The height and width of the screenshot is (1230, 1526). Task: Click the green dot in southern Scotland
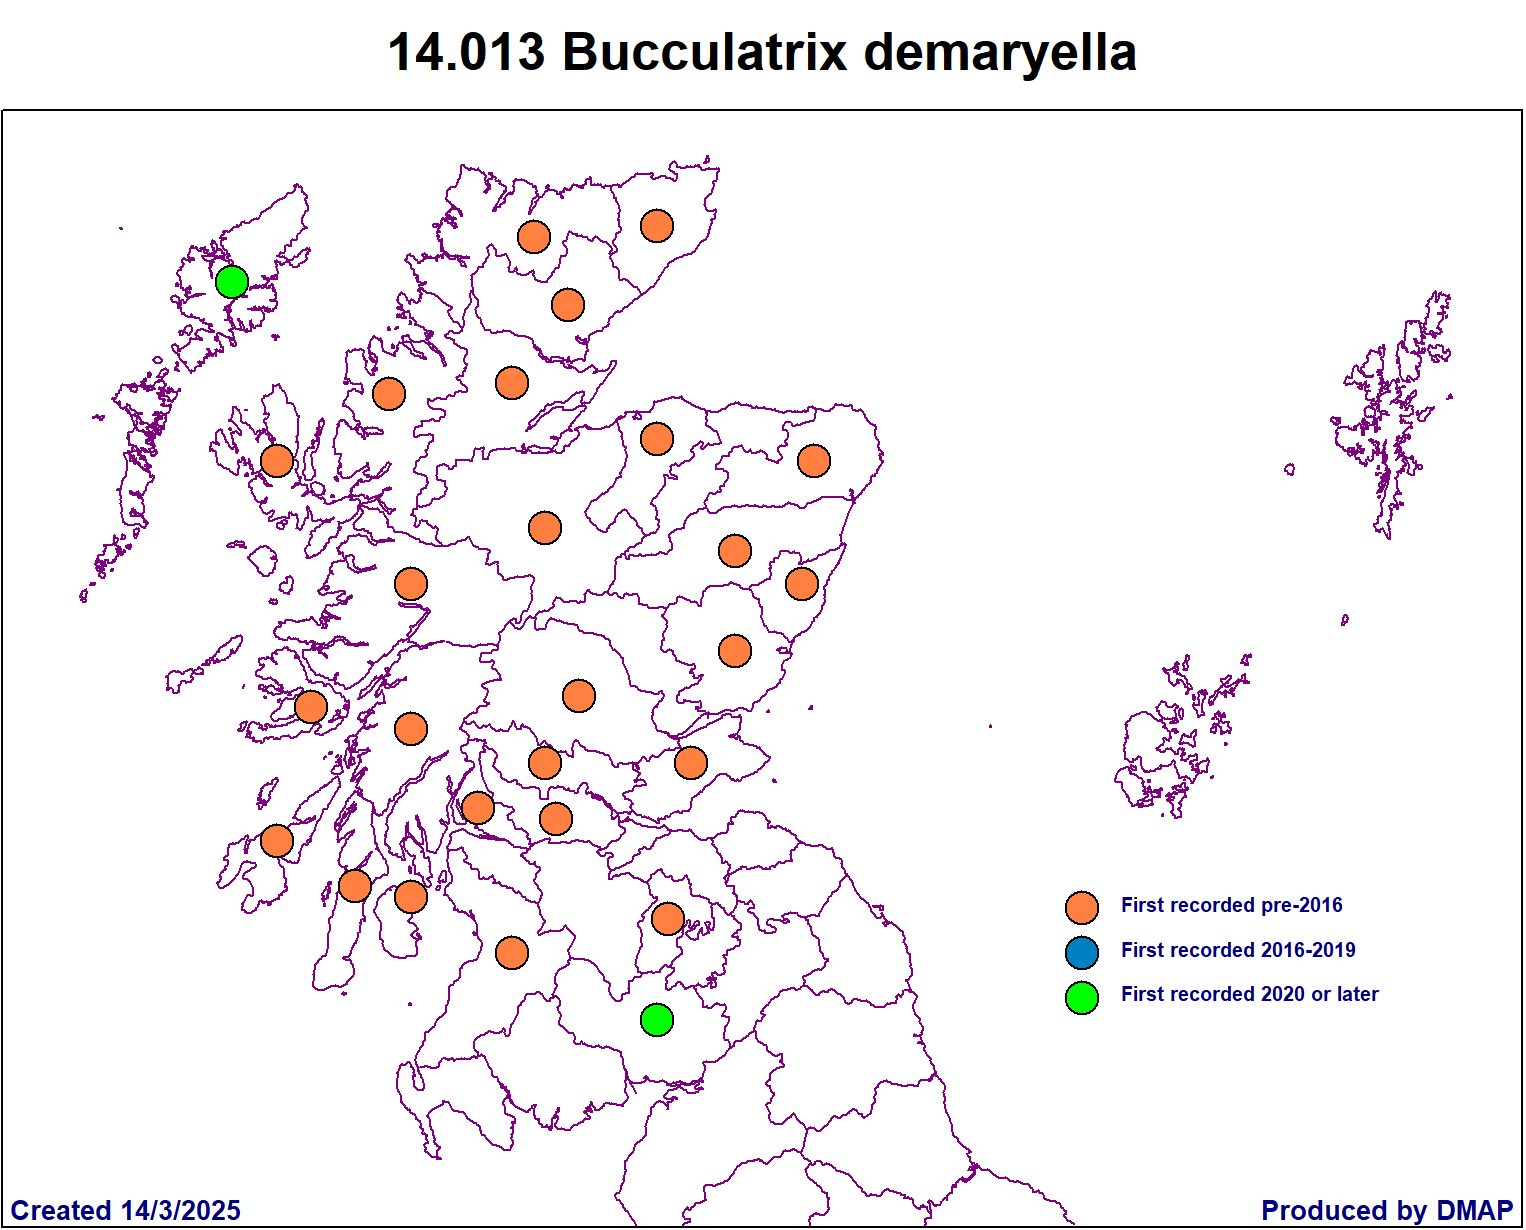pyautogui.click(x=657, y=1020)
